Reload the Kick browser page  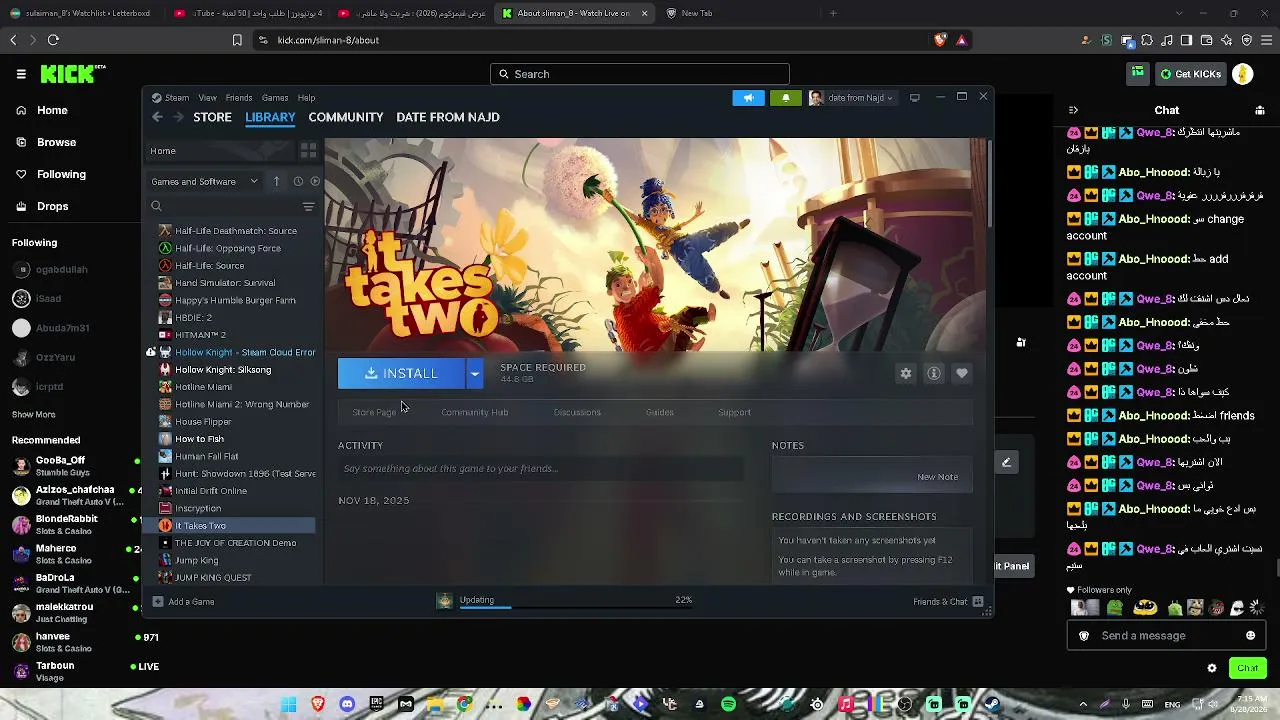pos(53,40)
